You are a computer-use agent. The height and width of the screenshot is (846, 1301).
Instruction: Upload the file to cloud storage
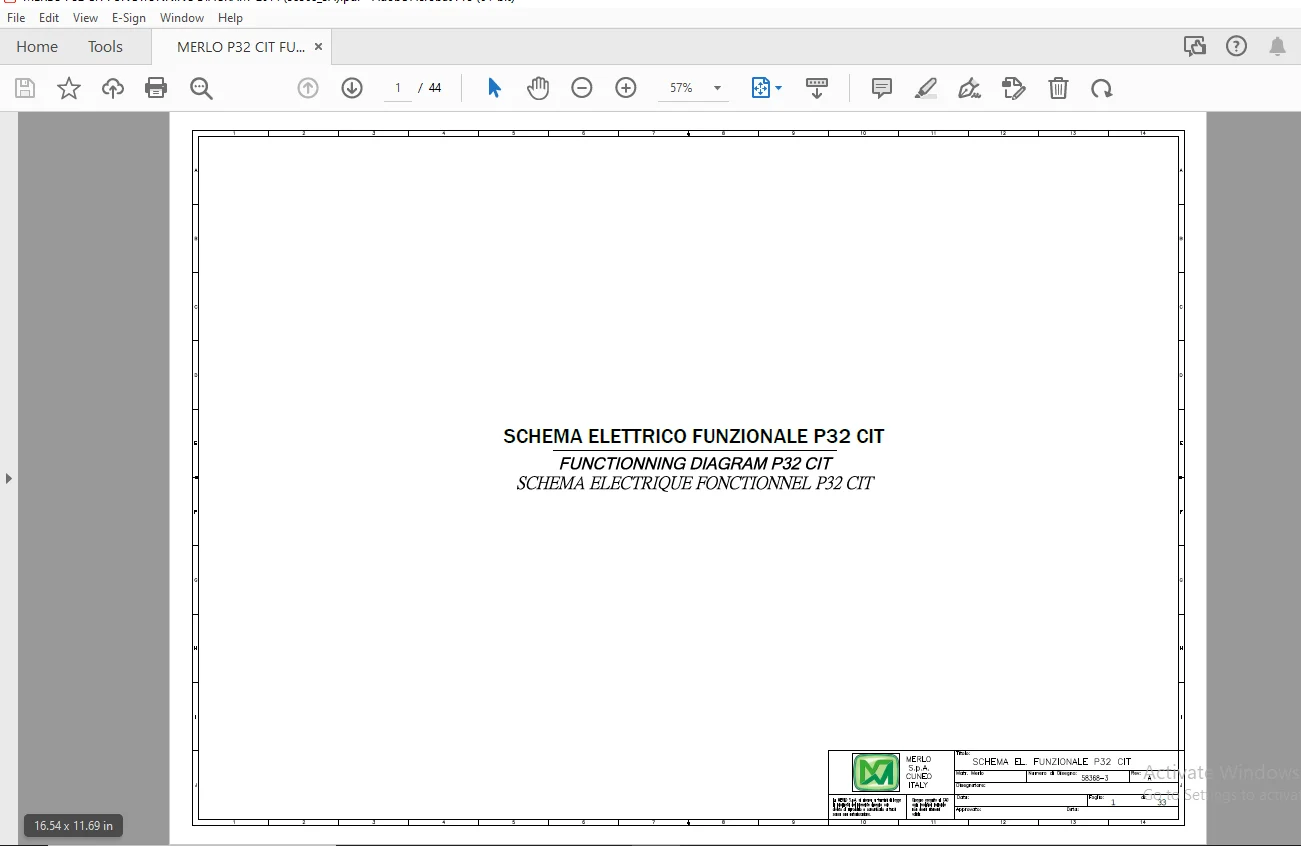coord(113,88)
